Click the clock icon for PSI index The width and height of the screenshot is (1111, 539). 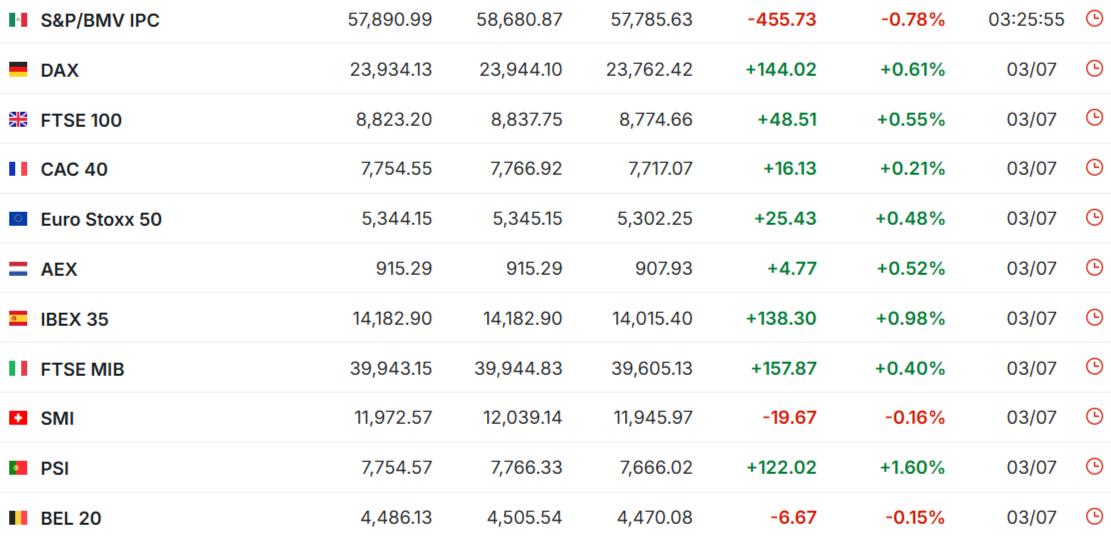tap(1094, 466)
